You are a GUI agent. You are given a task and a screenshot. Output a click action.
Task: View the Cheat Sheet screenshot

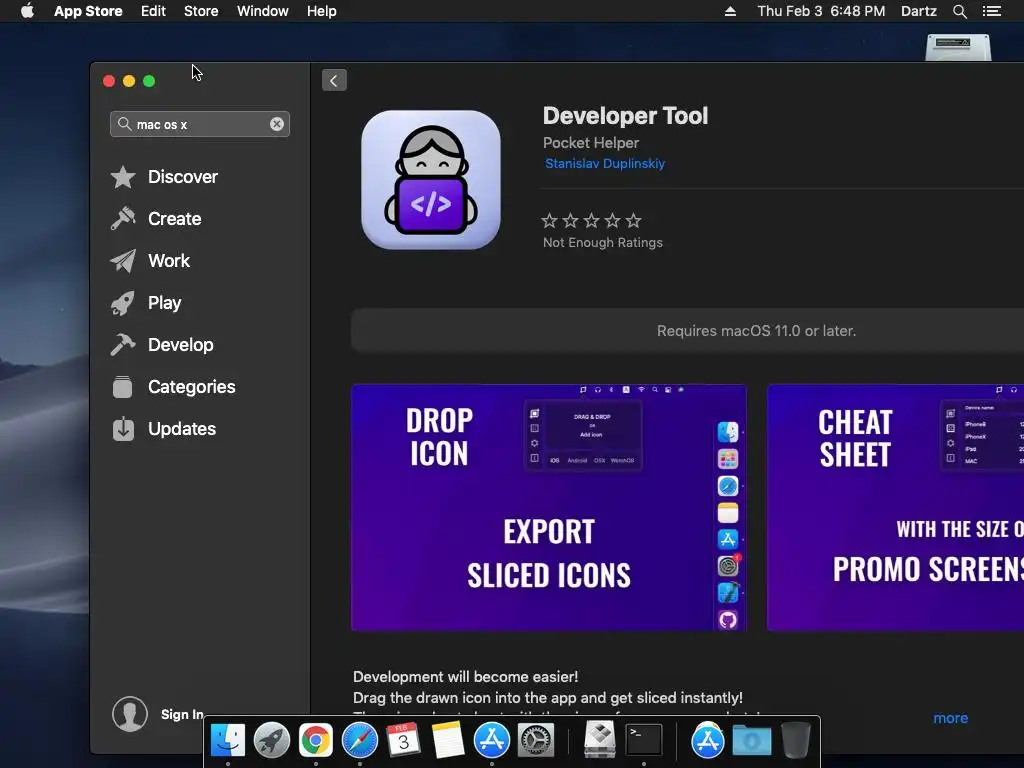pos(895,507)
